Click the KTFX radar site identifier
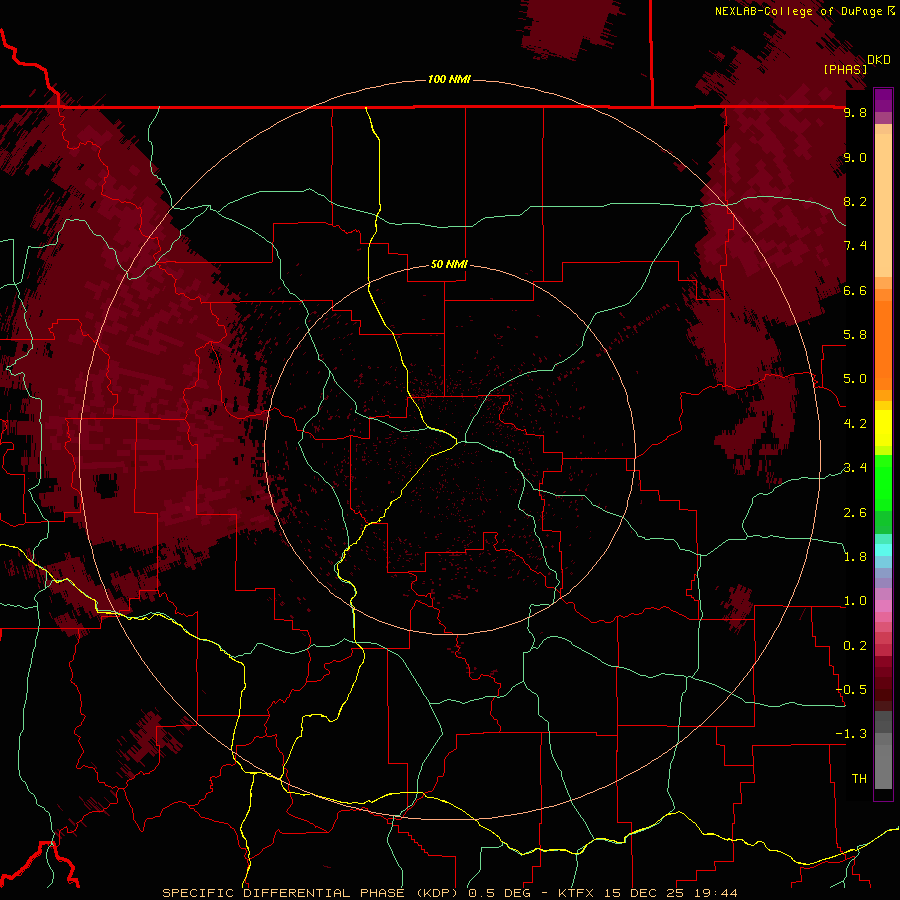The image size is (900, 900). (x=576, y=893)
